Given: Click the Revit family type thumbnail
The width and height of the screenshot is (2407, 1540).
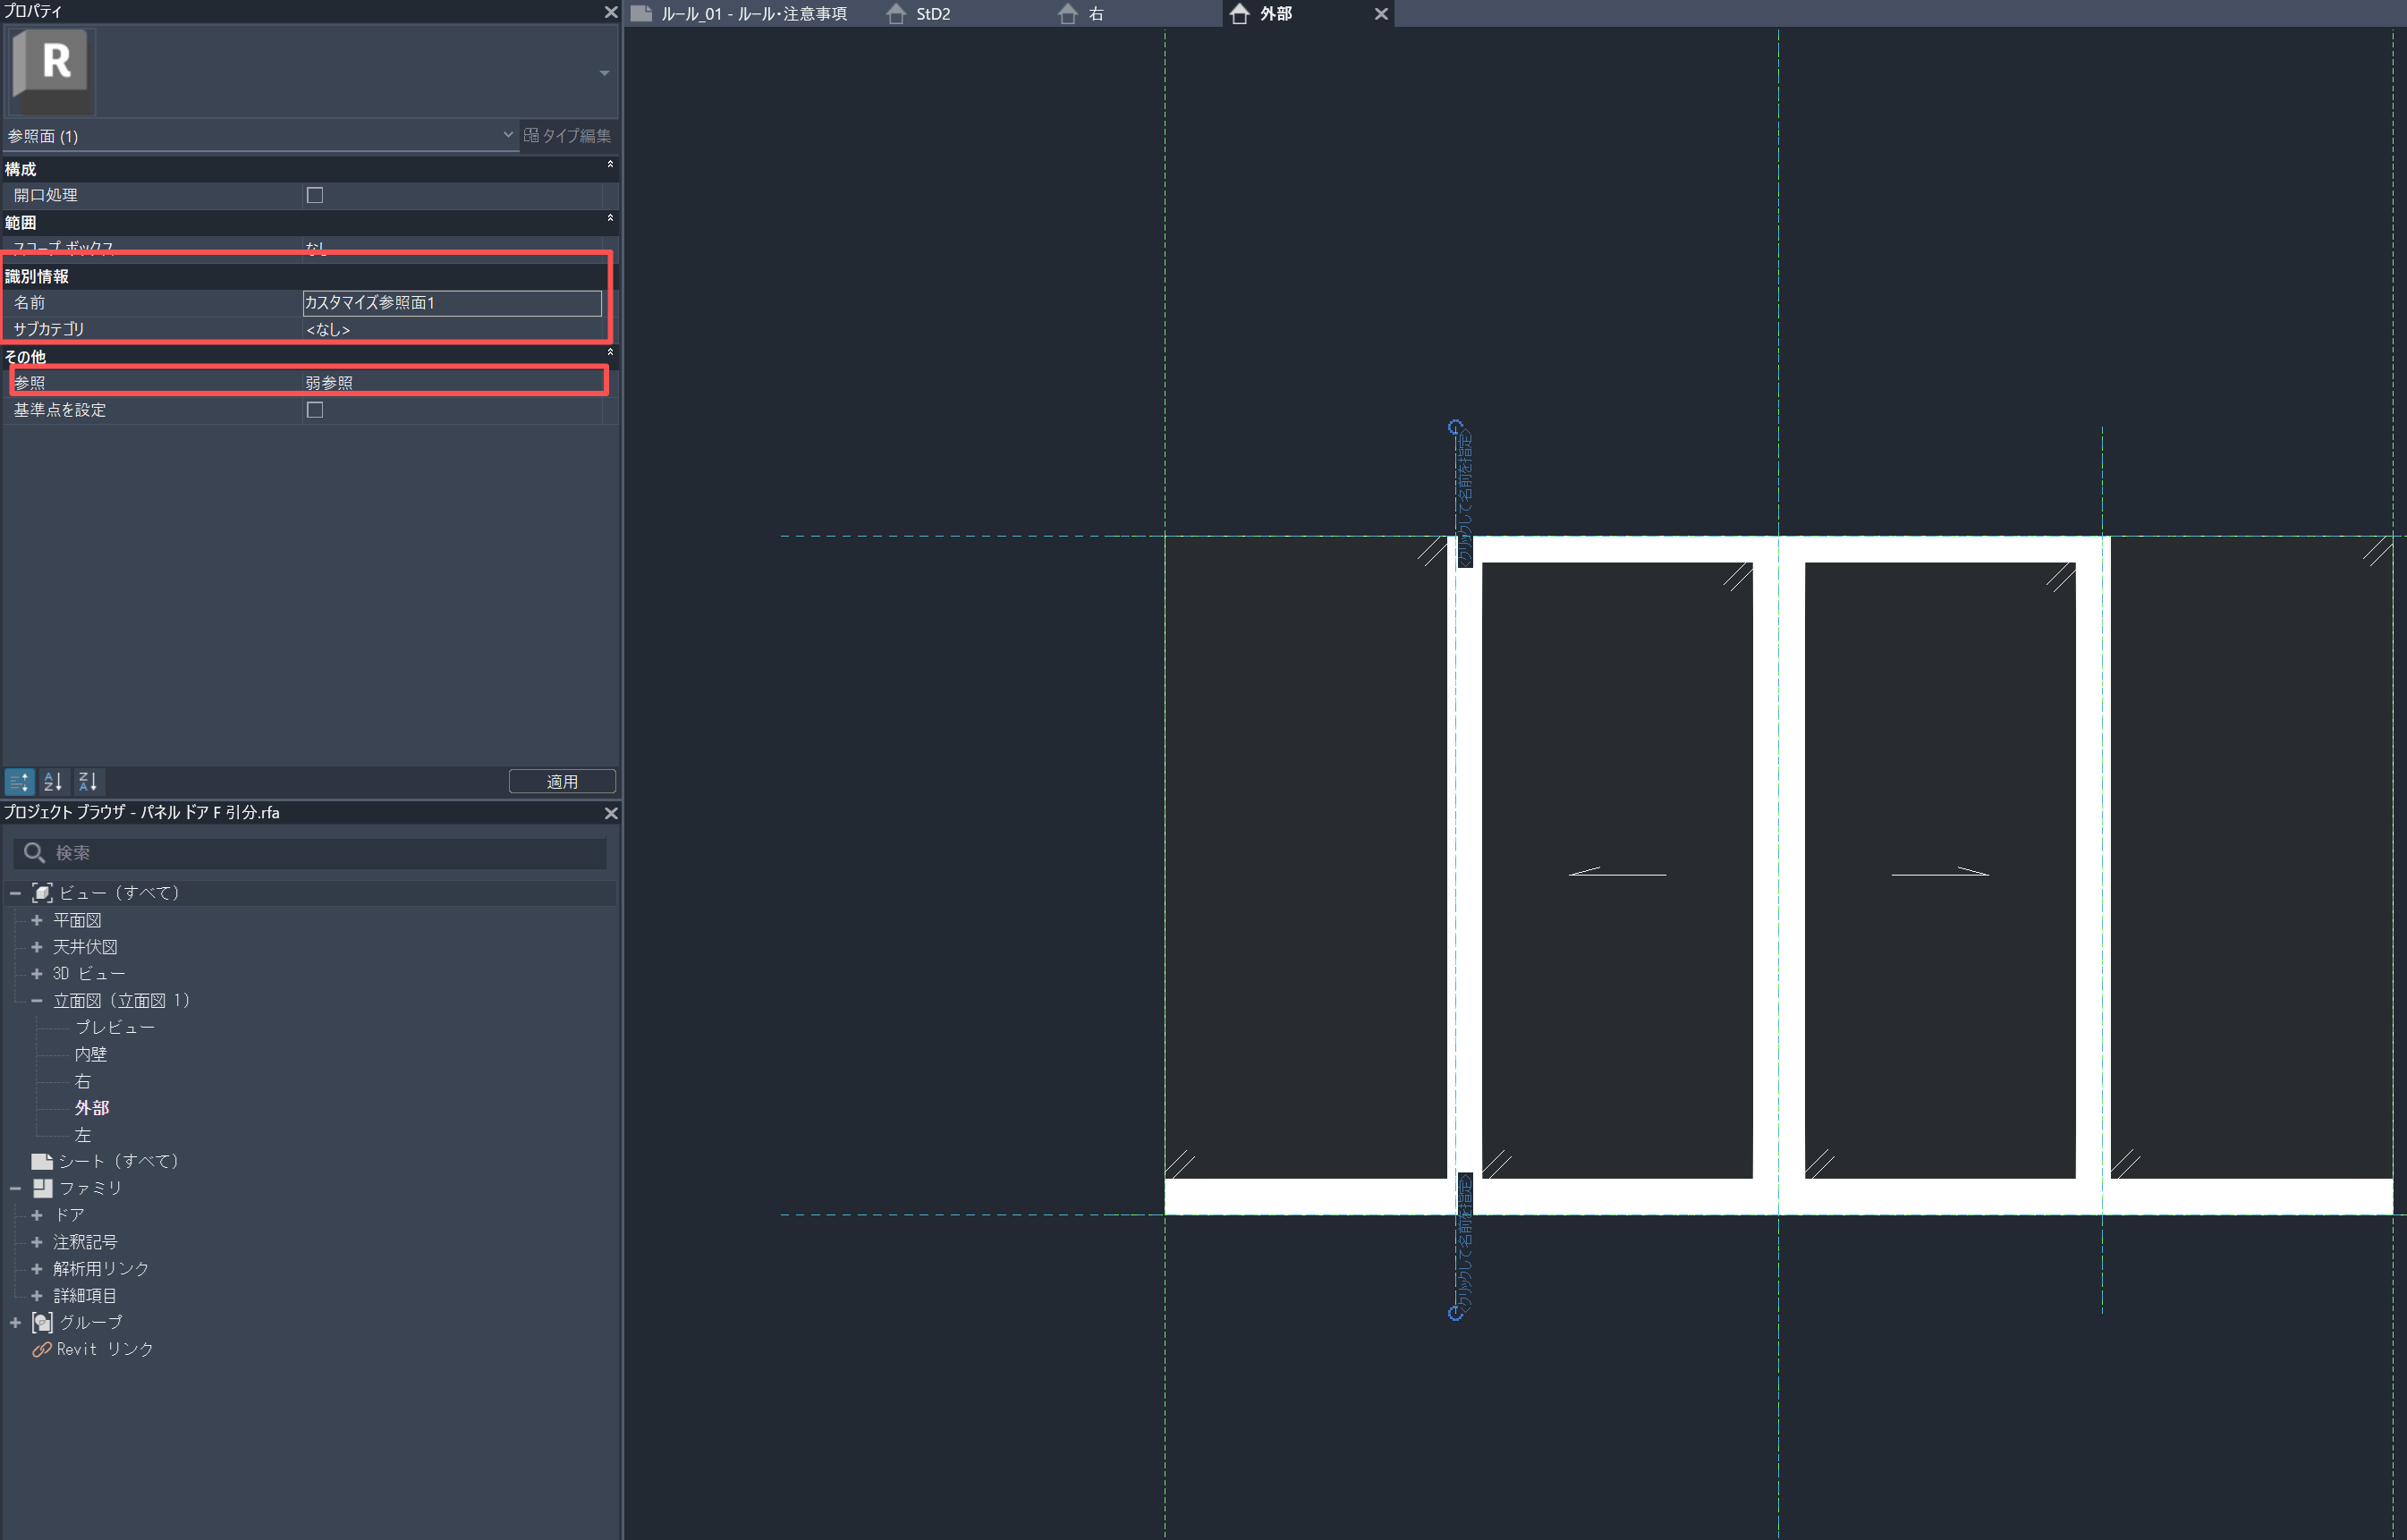Looking at the screenshot, I should point(53,70).
